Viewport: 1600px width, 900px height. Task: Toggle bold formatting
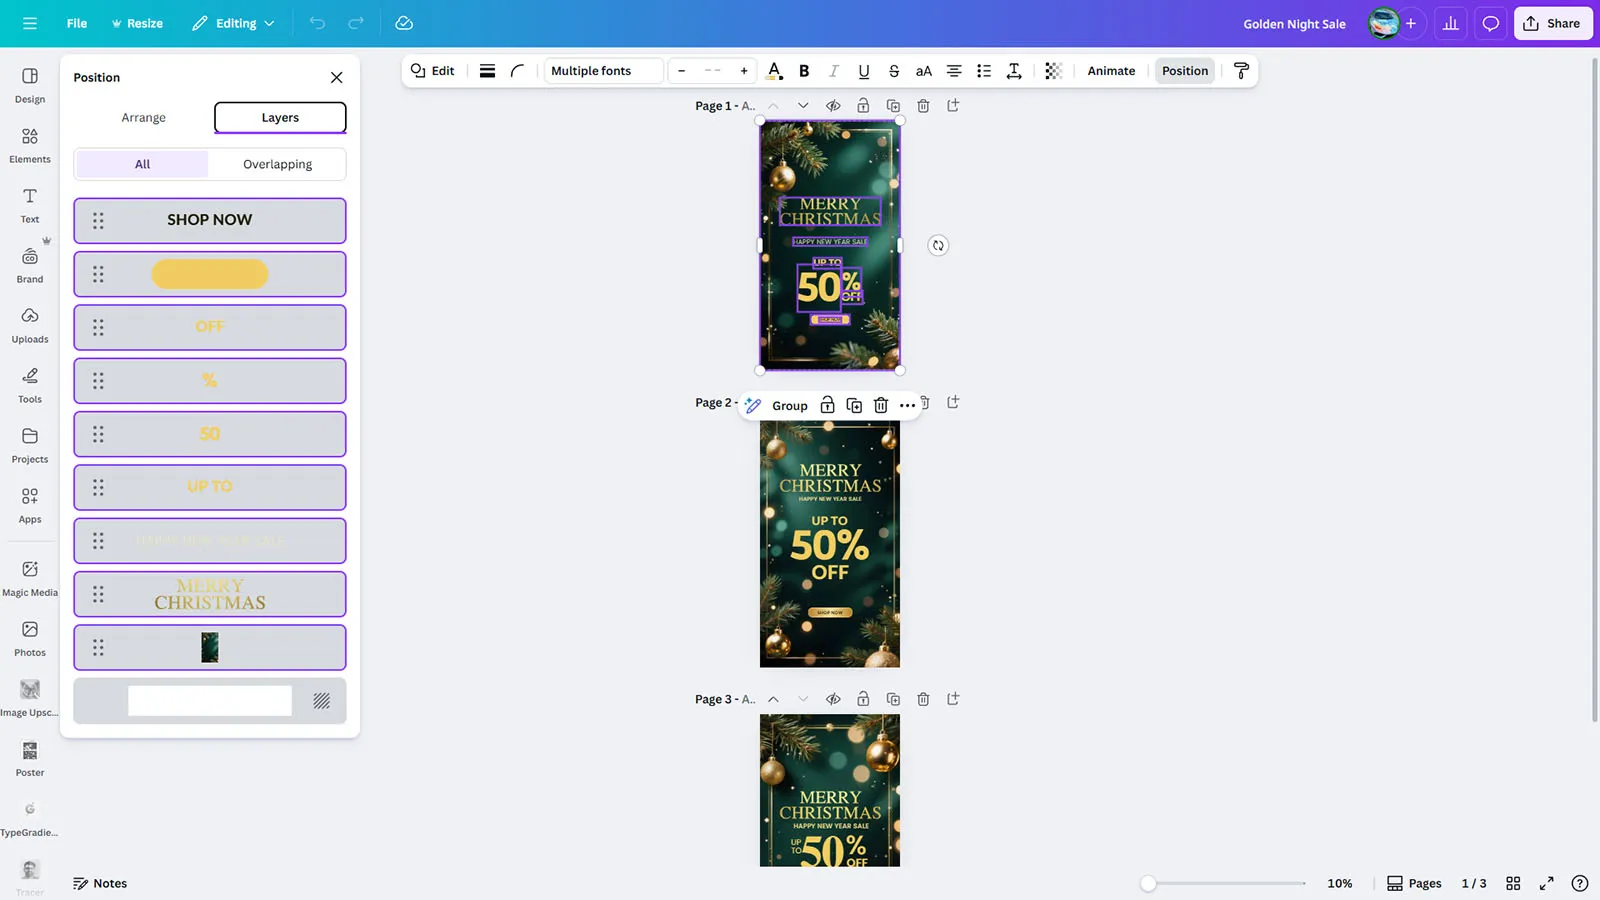click(804, 71)
